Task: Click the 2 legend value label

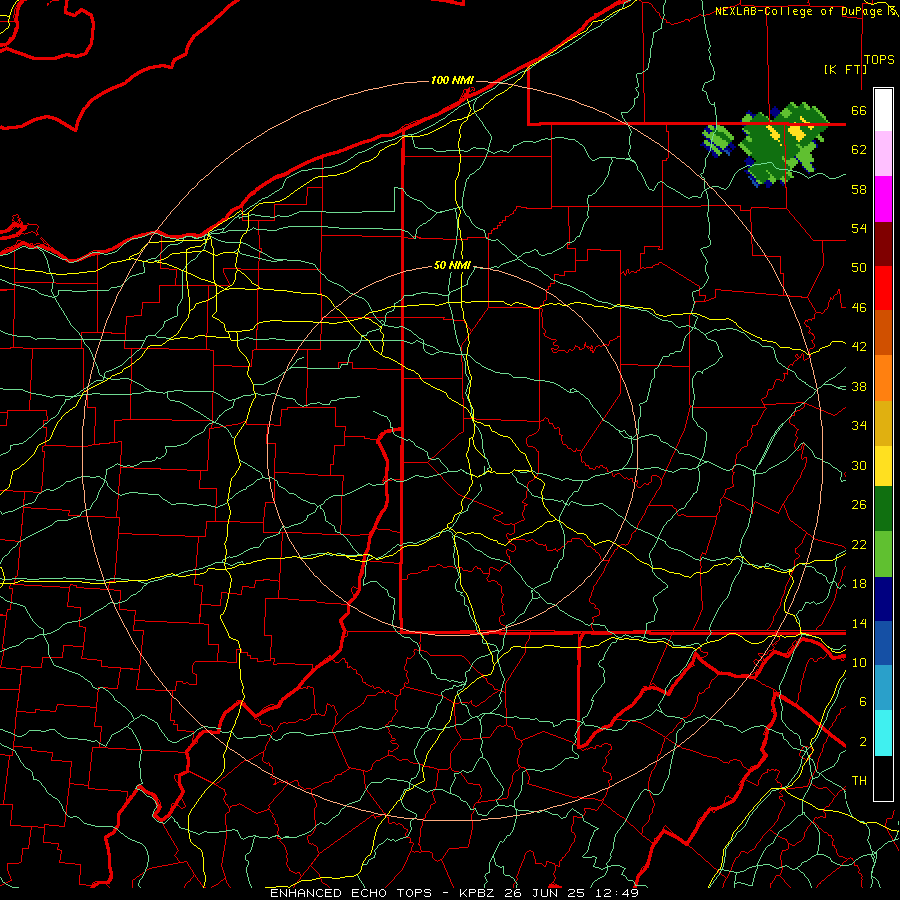Action: pyautogui.click(x=863, y=742)
